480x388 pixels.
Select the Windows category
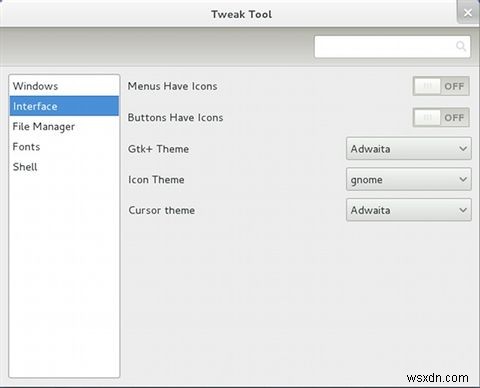(x=64, y=86)
